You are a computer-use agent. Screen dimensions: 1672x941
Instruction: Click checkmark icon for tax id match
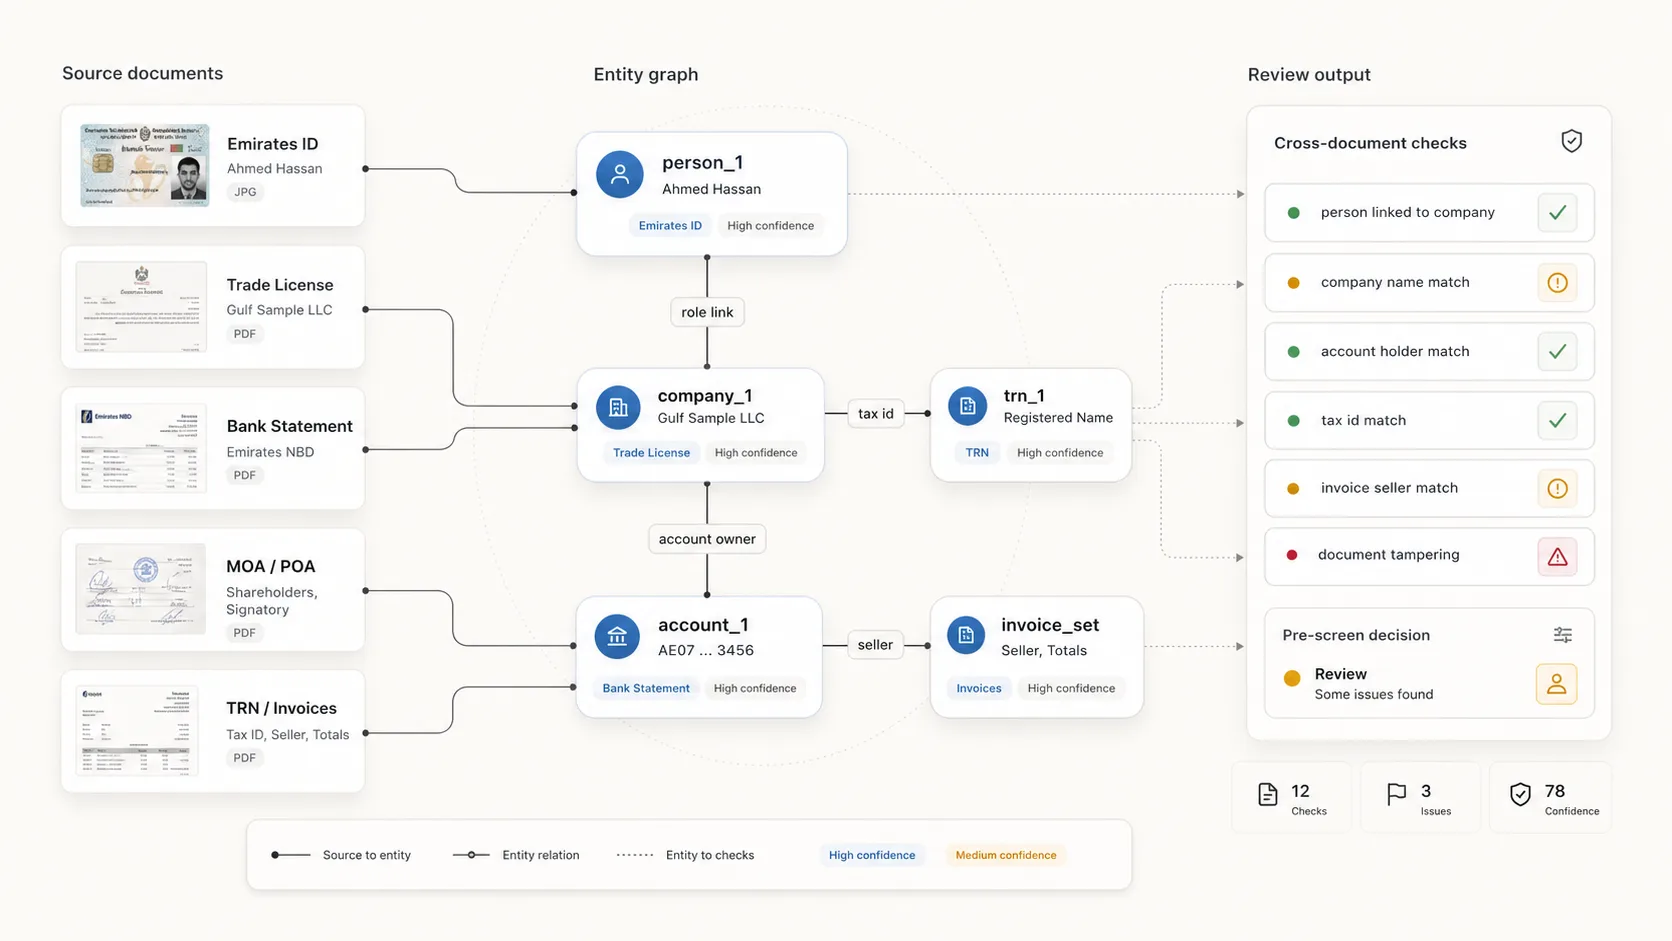pyautogui.click(x=1557, y=420)
